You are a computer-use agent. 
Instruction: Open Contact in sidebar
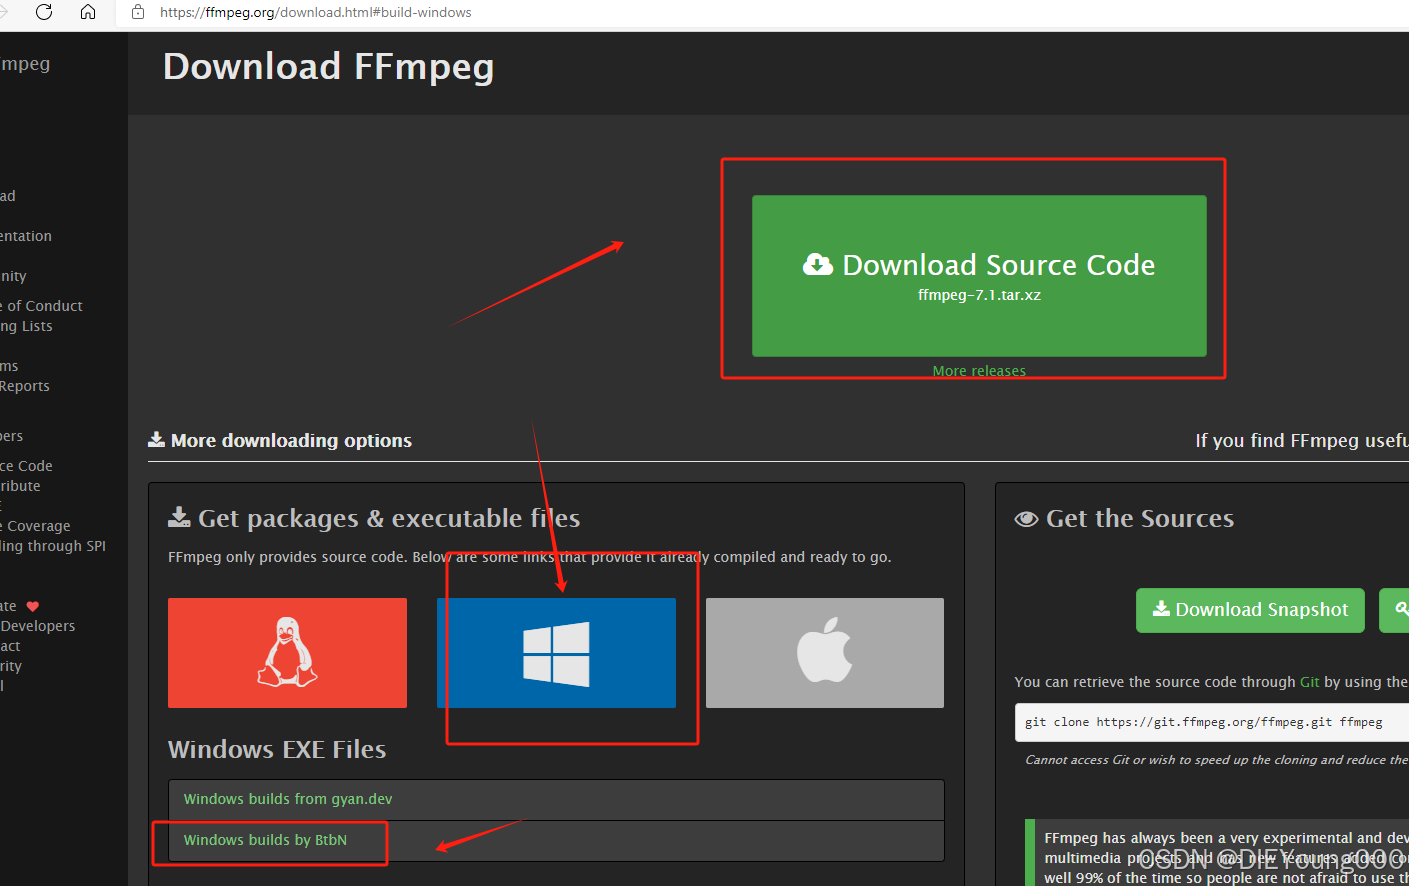click(x=10, y=646)
